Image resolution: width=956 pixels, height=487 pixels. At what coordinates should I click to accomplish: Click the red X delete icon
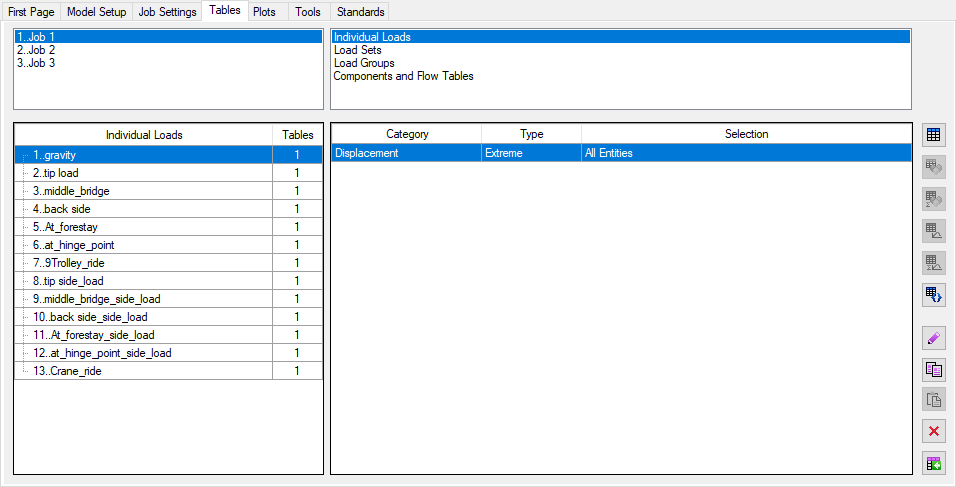934,431
